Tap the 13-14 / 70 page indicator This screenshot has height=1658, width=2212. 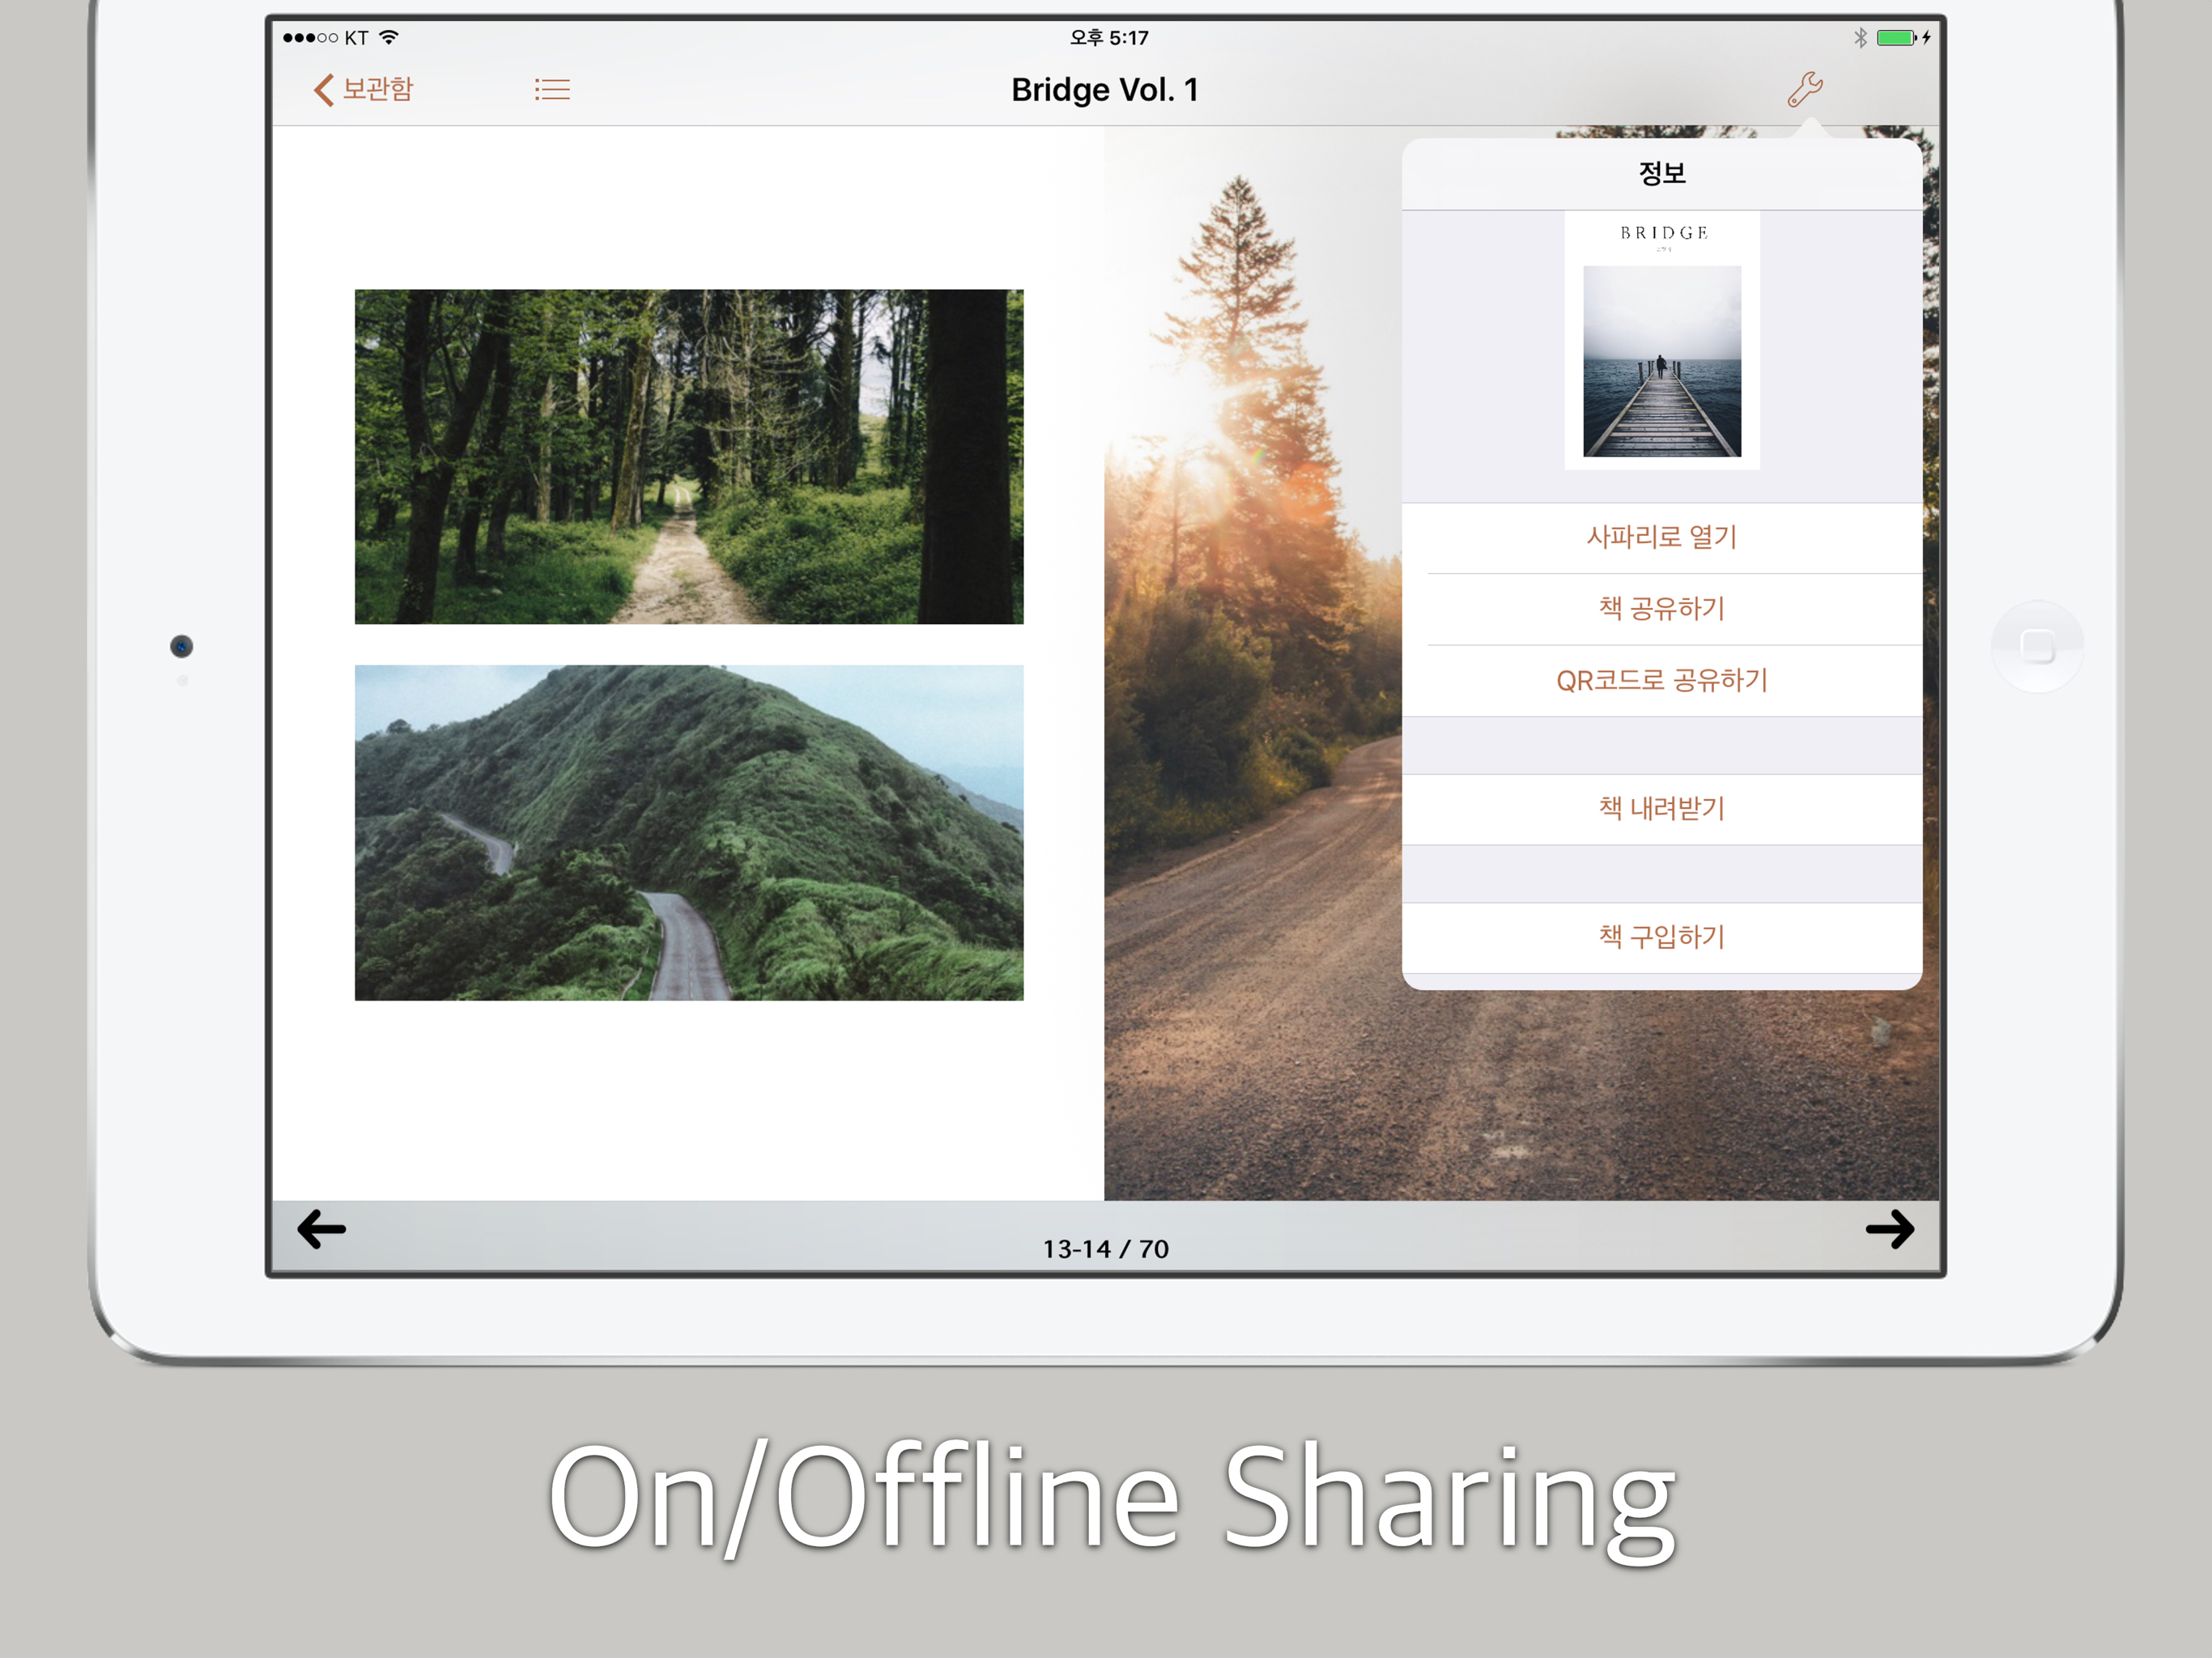click(1105, 1249)
